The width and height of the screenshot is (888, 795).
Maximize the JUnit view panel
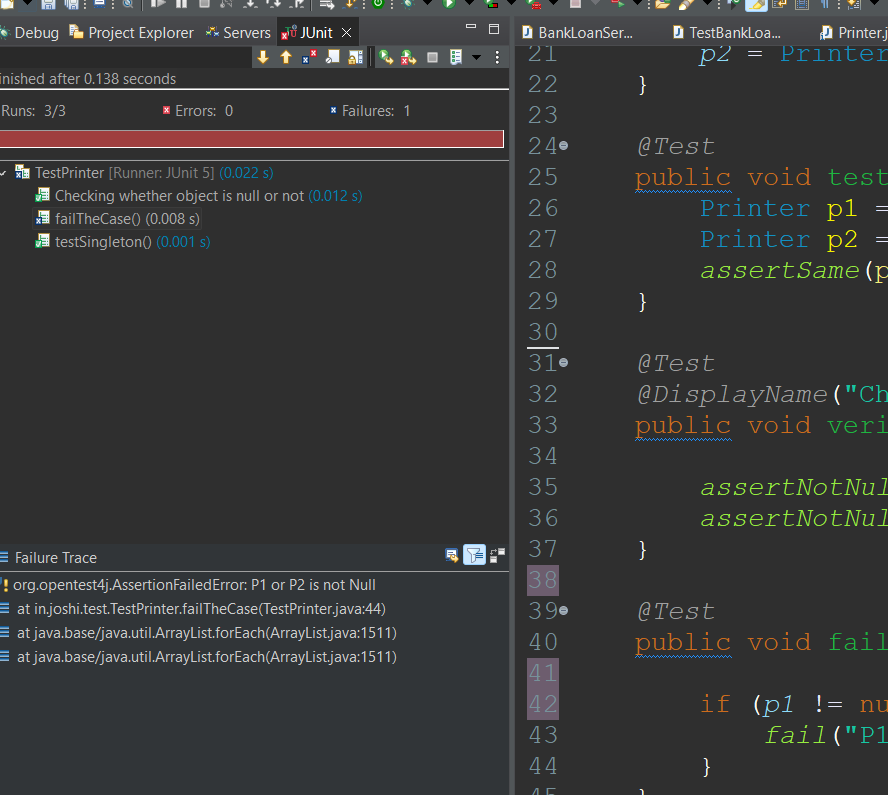pyautogui.click(x=494, y=29)
